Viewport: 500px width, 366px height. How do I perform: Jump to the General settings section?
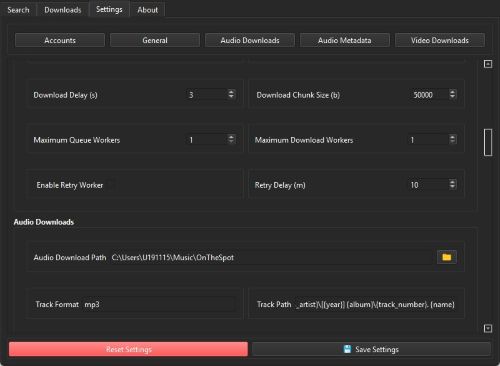coord(155,40)
